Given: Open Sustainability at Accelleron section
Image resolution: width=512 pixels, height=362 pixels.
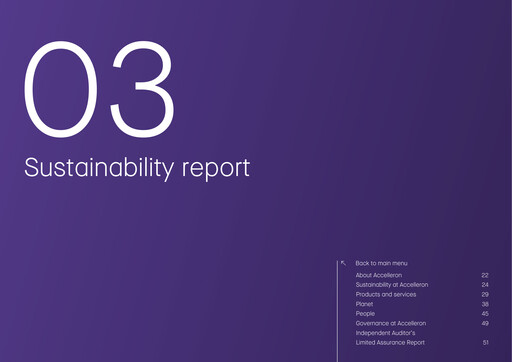Looking at the screenshot, I should 392,285.
